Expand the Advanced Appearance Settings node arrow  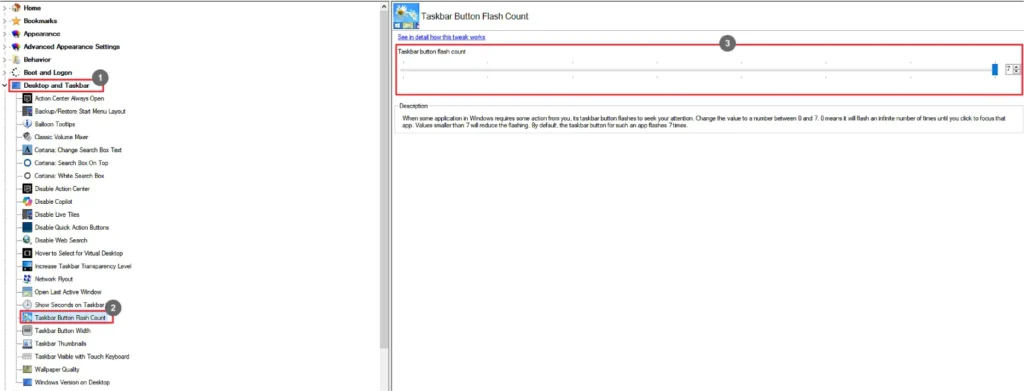(x=5, y=47)
